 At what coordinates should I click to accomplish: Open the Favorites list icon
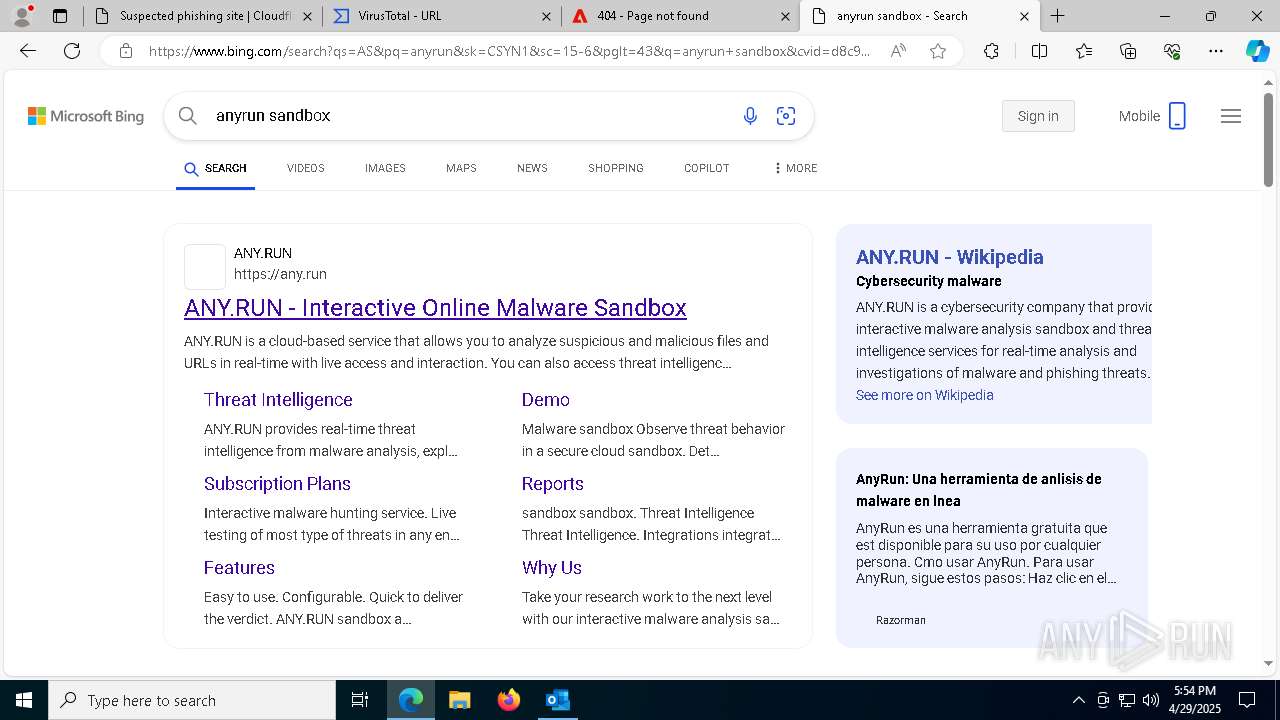tap(1084, 51)
